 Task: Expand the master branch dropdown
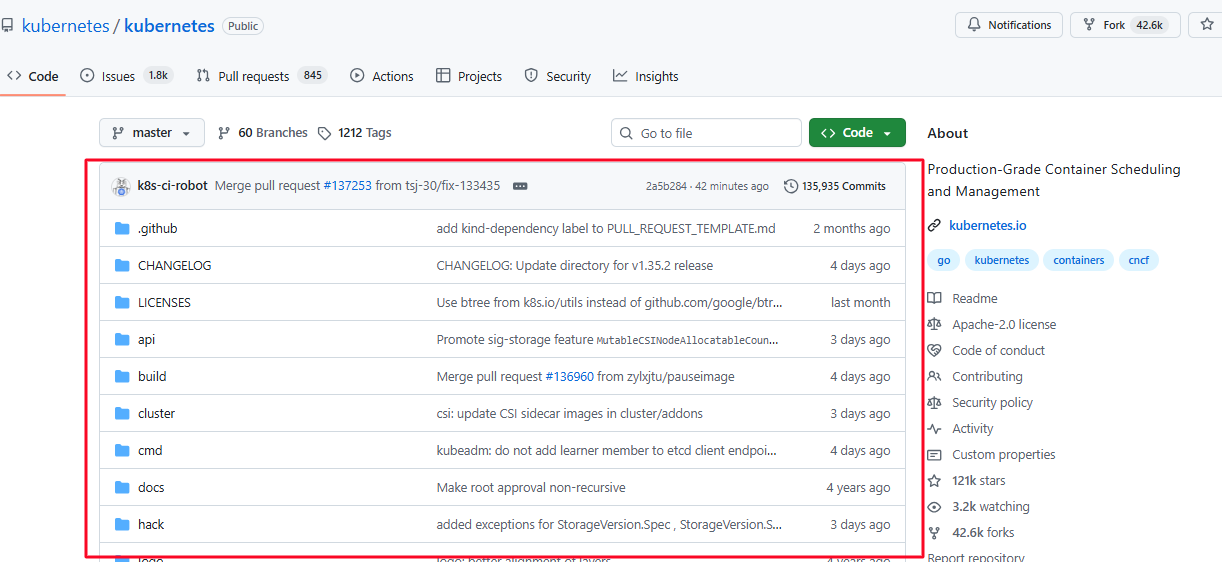pos(152,133)
